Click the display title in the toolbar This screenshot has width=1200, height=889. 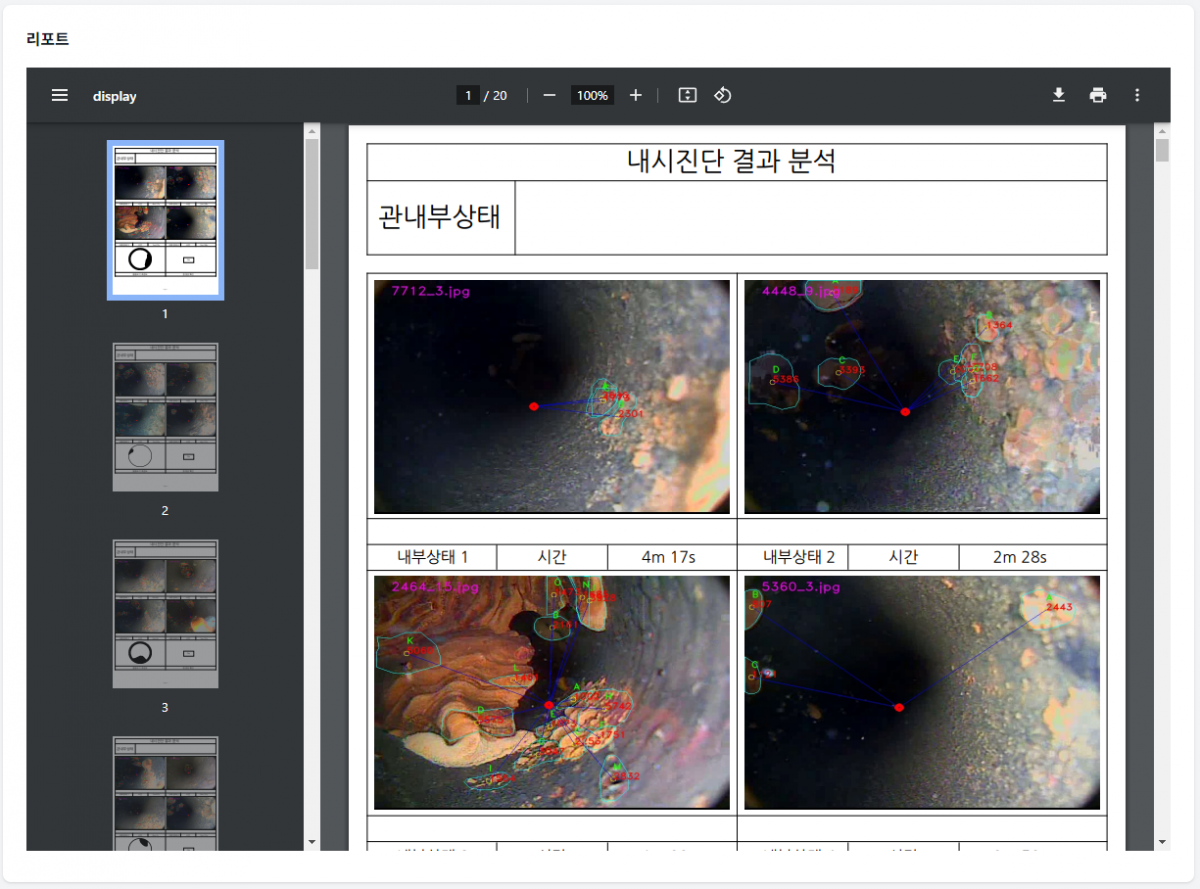[114, 96]
